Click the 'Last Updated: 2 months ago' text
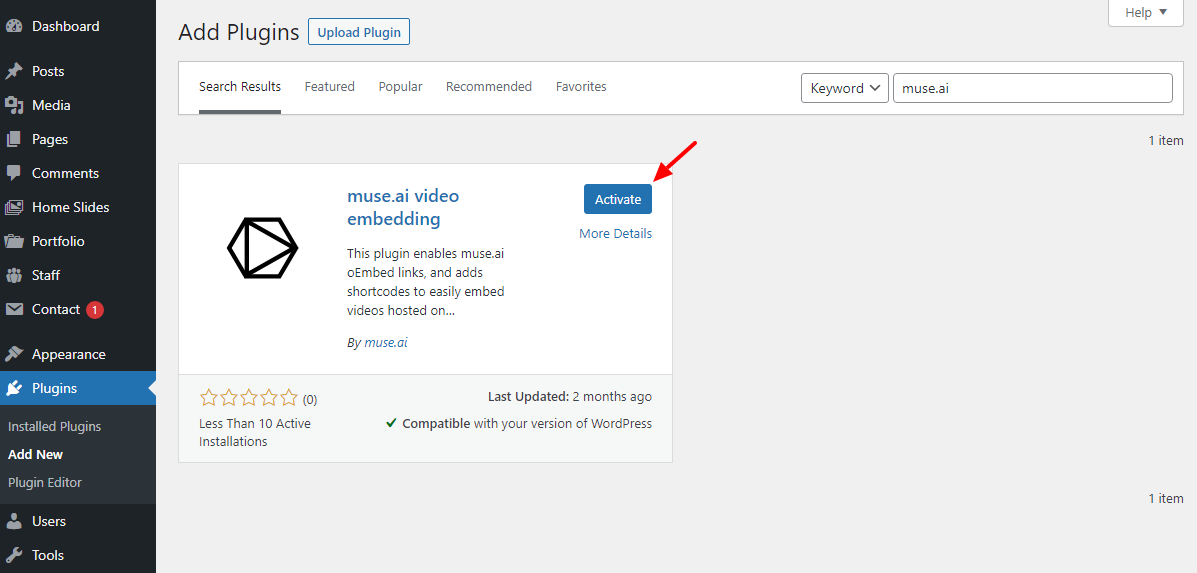Viewport: 1197px width, 573px height. click(569, 397)
